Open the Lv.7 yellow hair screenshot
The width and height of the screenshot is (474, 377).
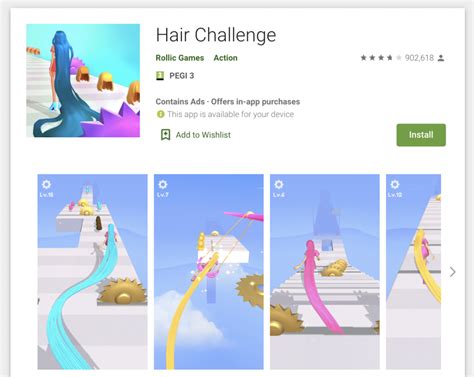(209, 272)
